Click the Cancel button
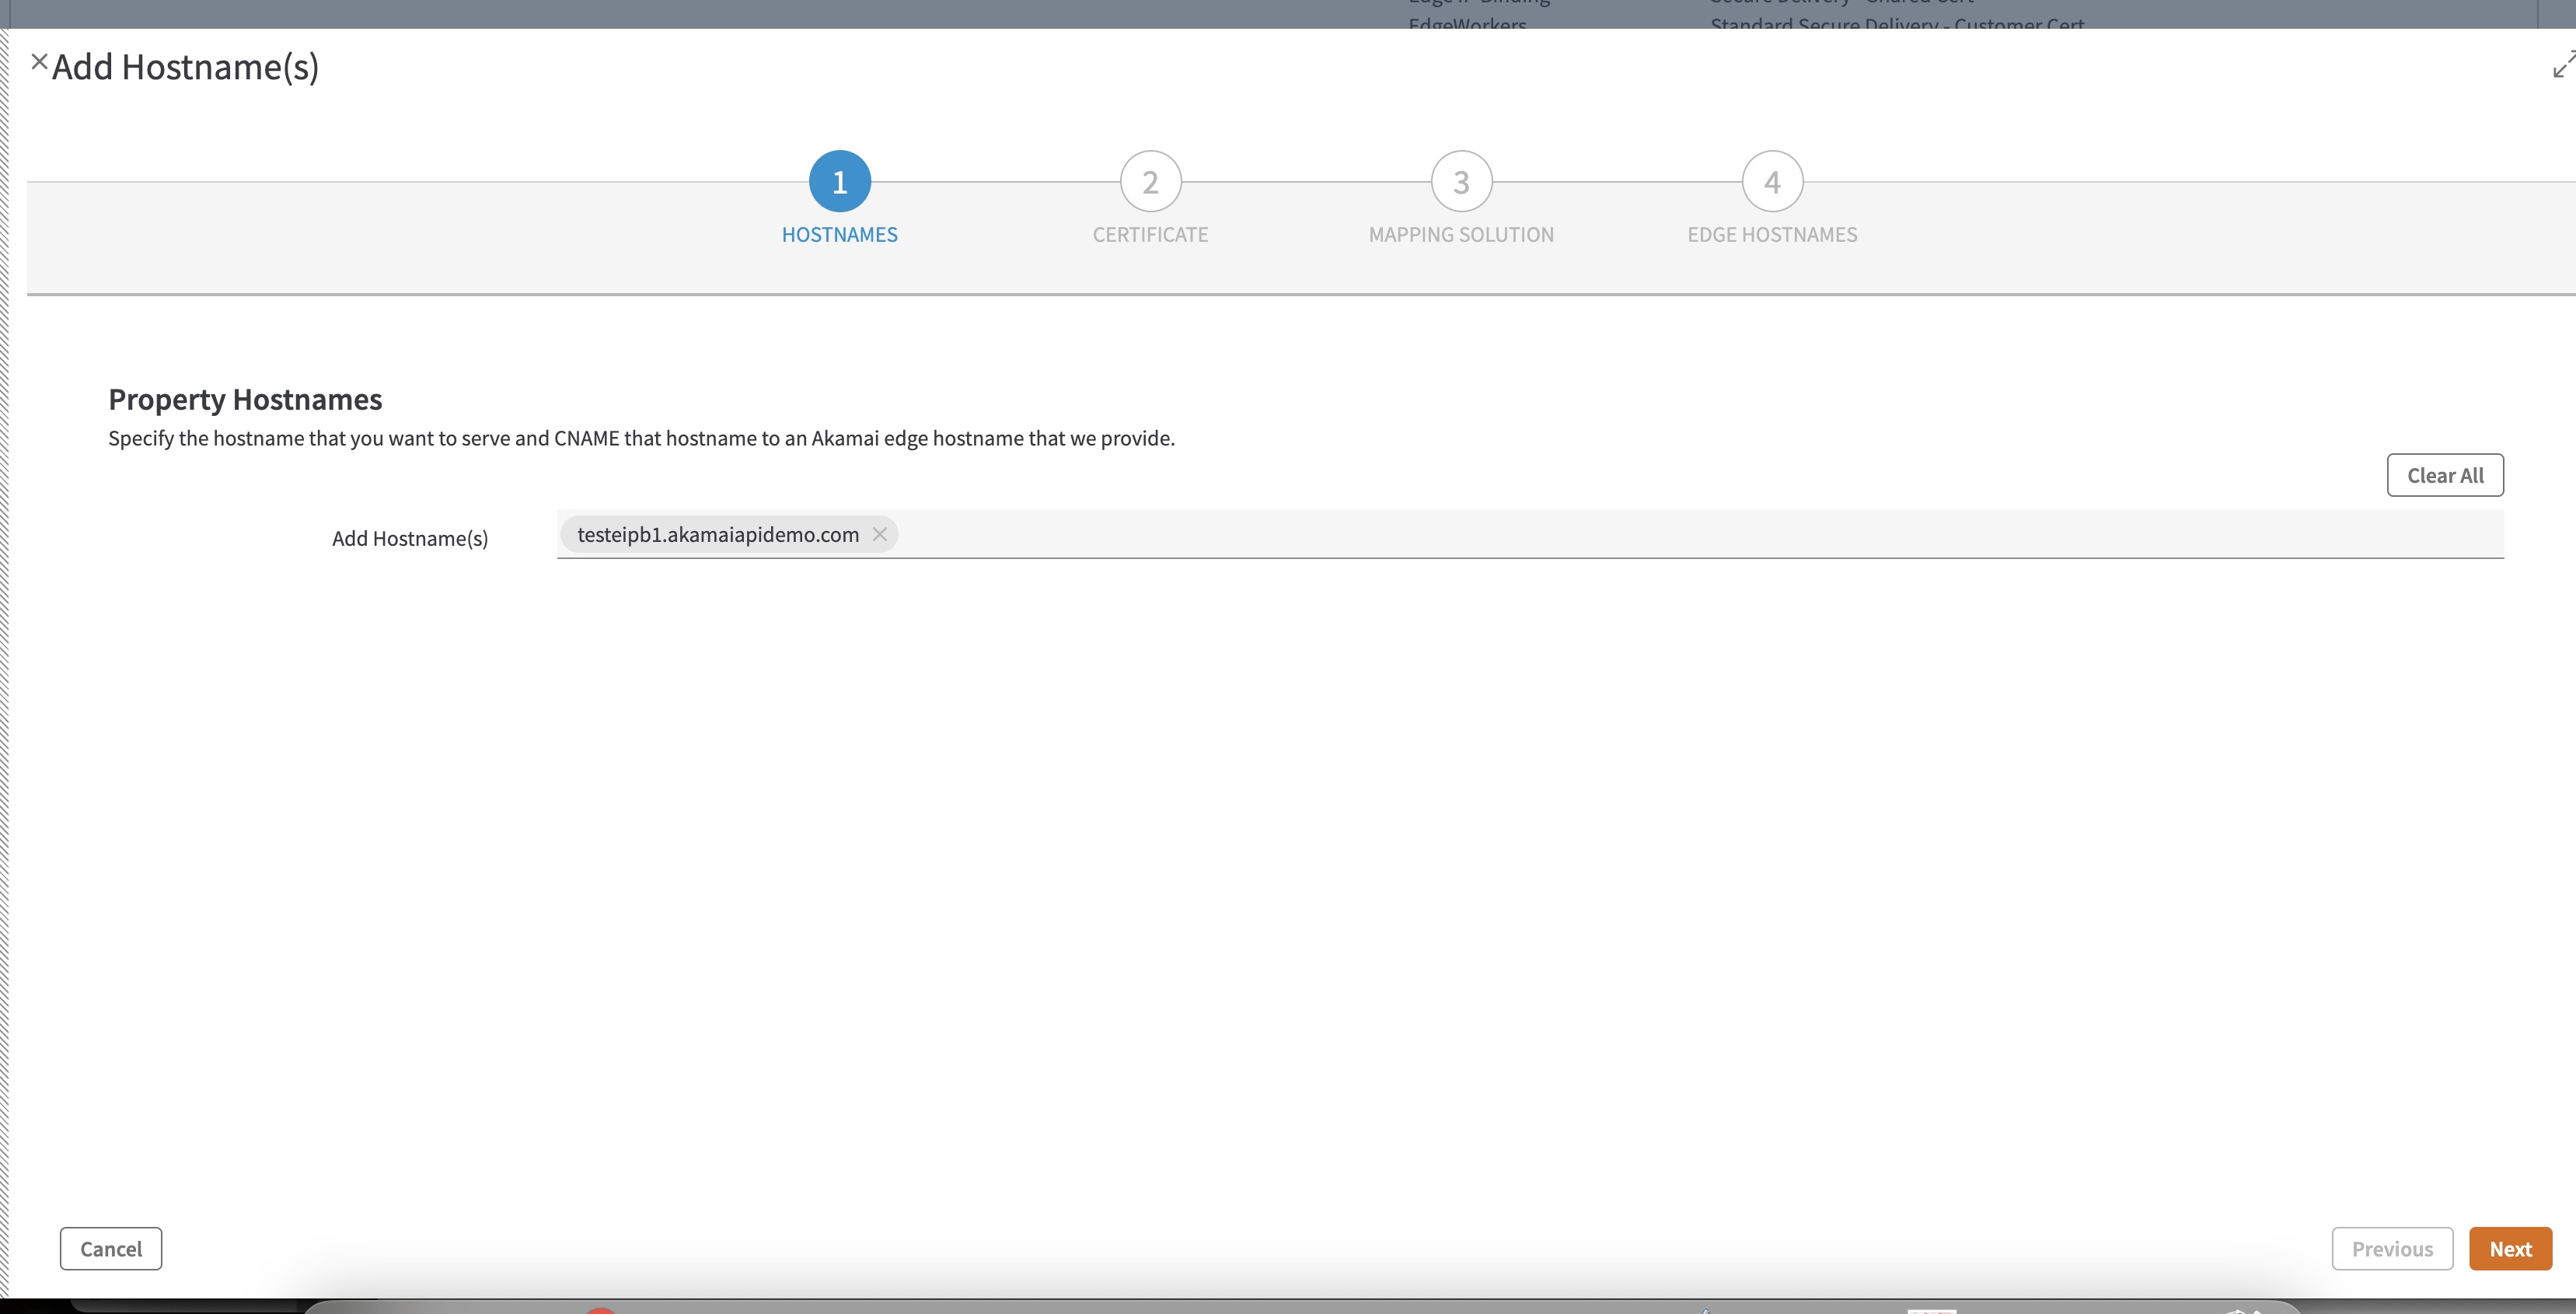 pos(111,1249)
